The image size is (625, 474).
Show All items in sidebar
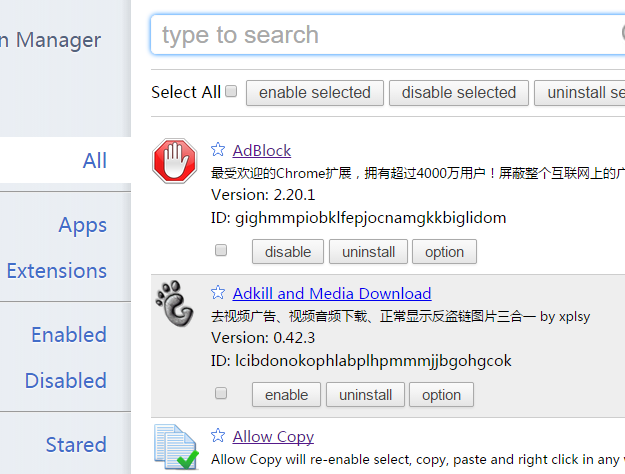click(94, 161)
